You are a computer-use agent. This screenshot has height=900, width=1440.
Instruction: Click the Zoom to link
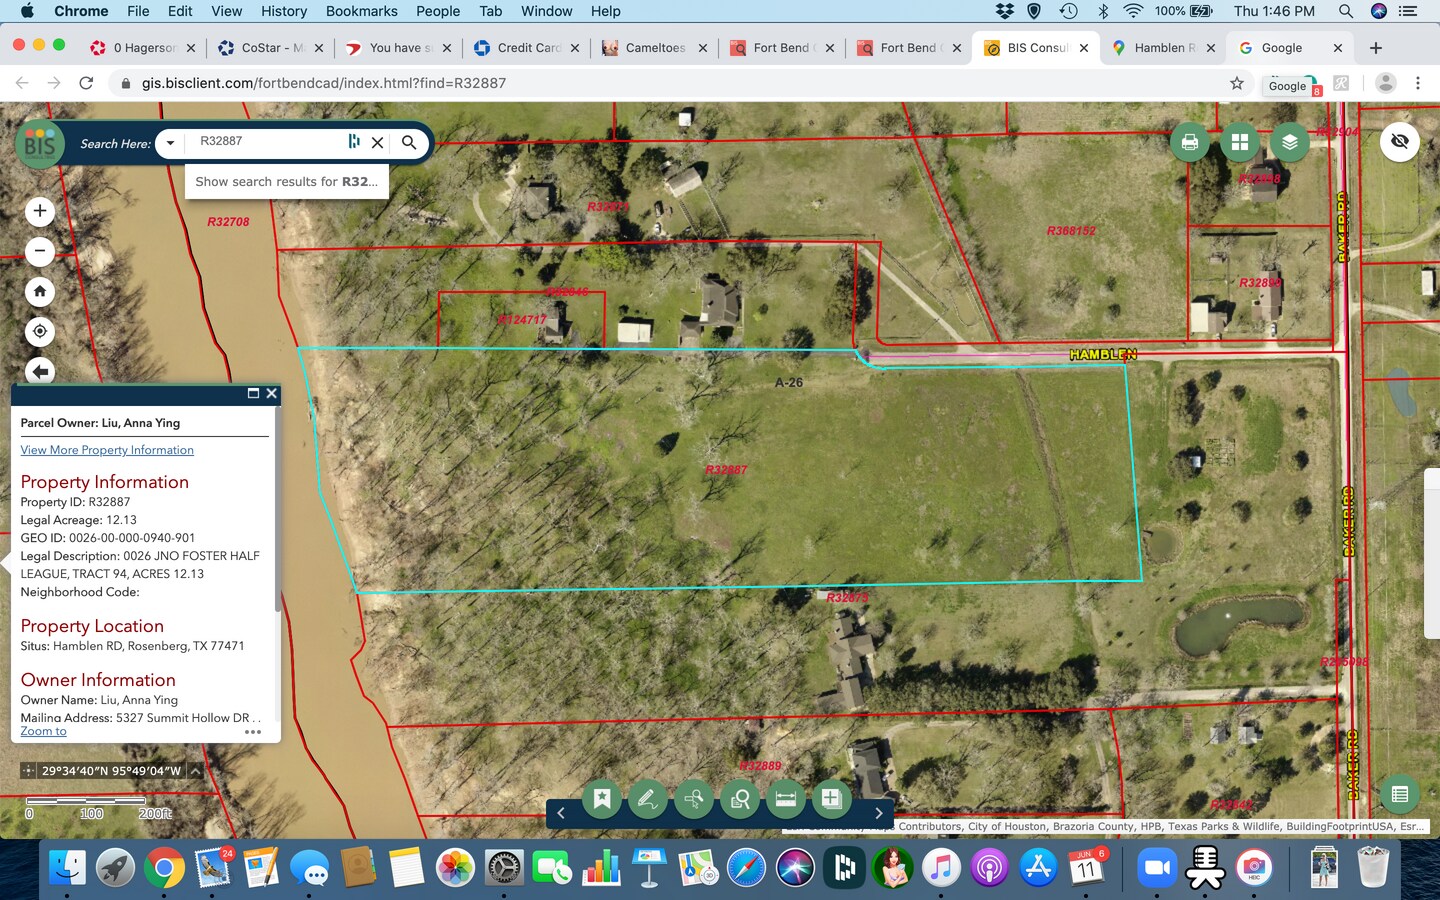coord(43,731)
